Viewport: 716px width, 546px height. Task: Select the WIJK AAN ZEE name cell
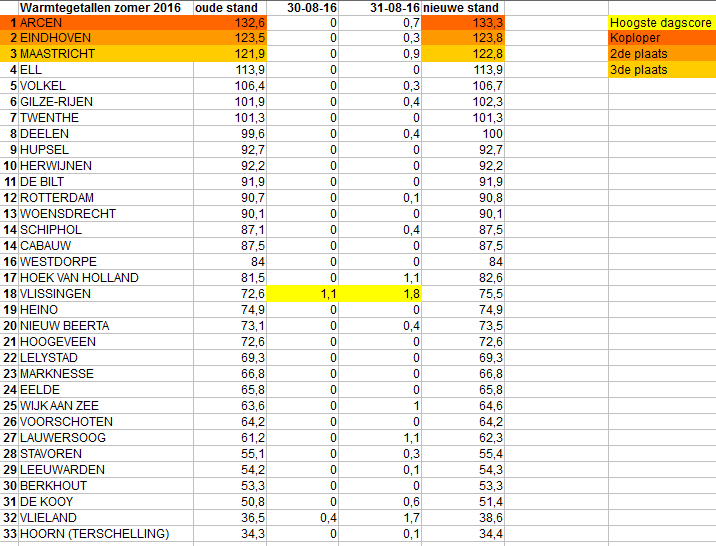pyautogui.click(x=105, y=406)
